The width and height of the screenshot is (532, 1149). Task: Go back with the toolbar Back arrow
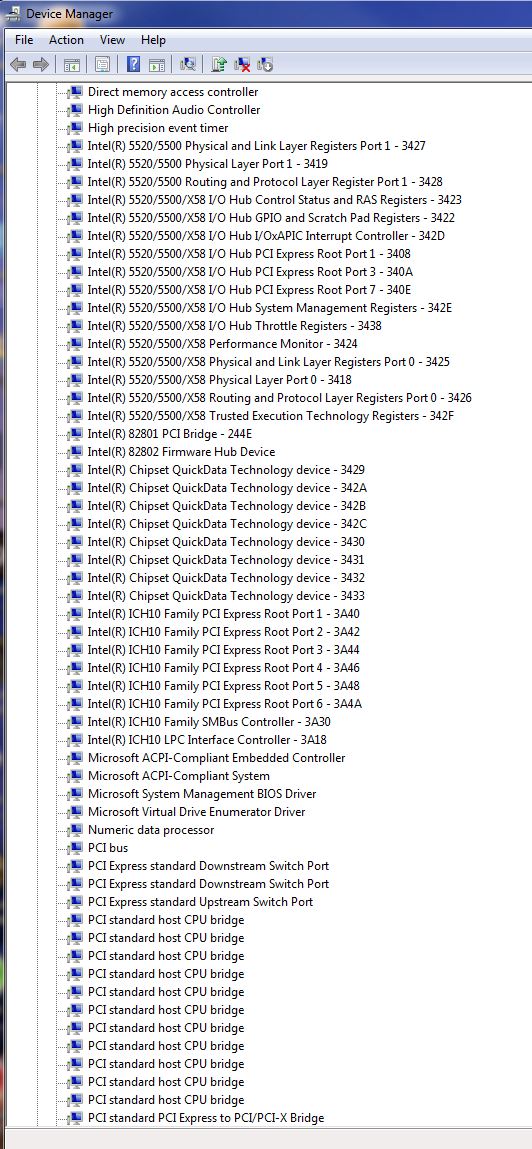(x=18, y=64)
